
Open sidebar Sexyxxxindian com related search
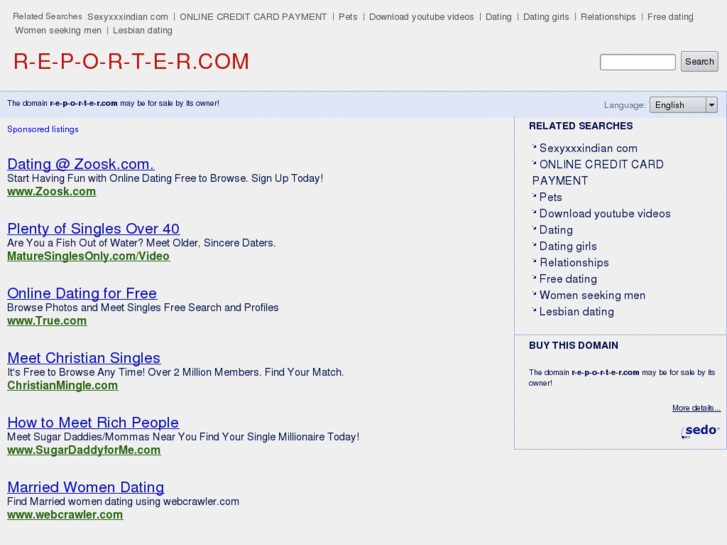tap(588, 148)
